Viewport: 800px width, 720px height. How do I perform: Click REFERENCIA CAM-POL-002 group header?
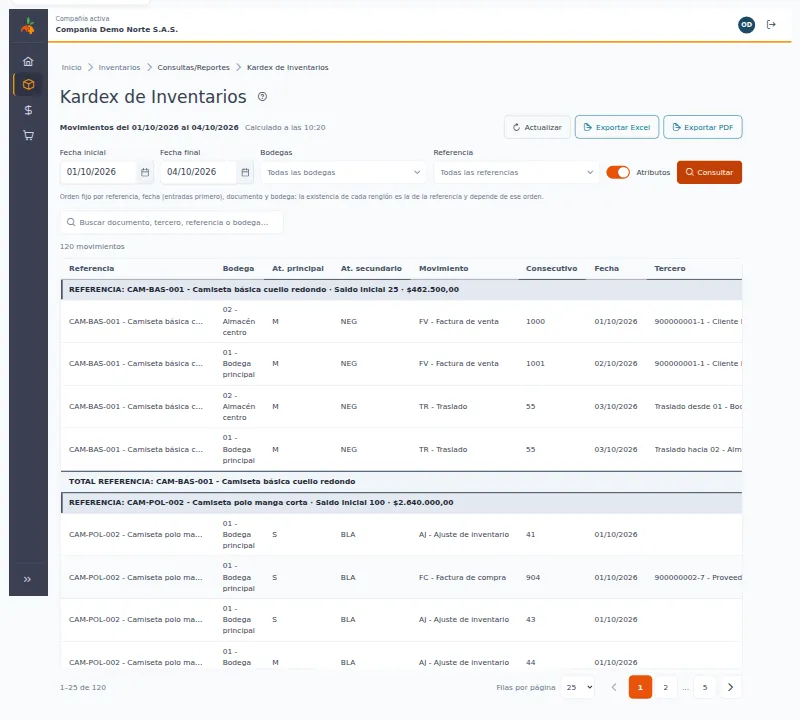tap(401, 503)
